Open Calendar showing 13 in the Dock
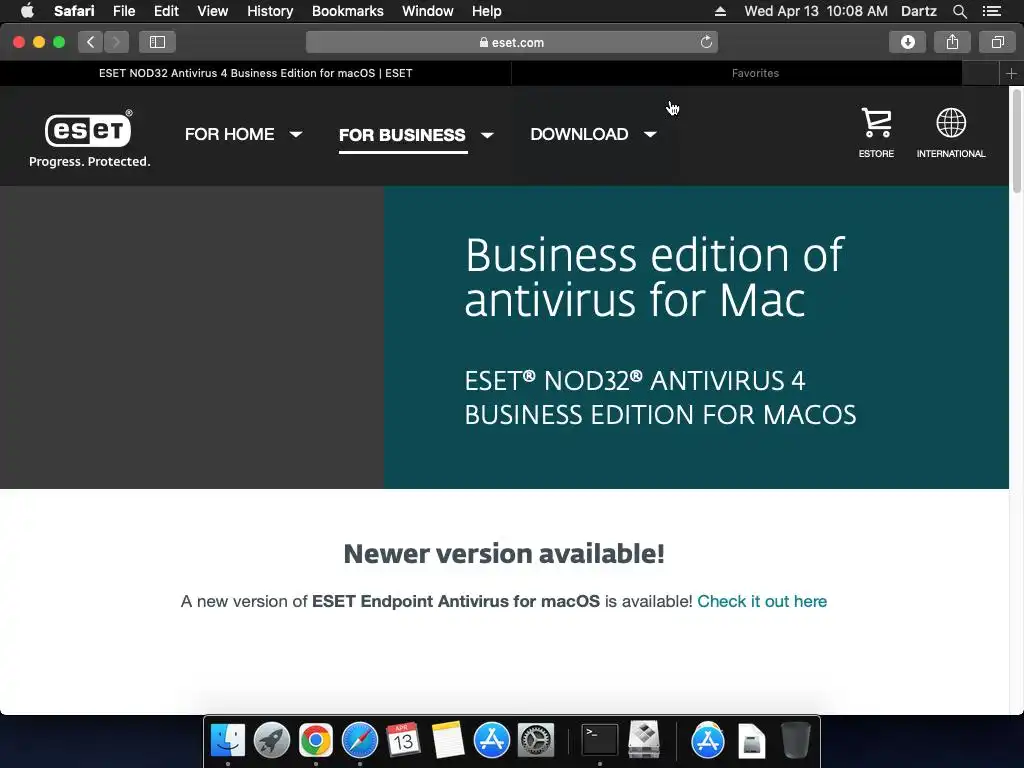 point(403,740)
